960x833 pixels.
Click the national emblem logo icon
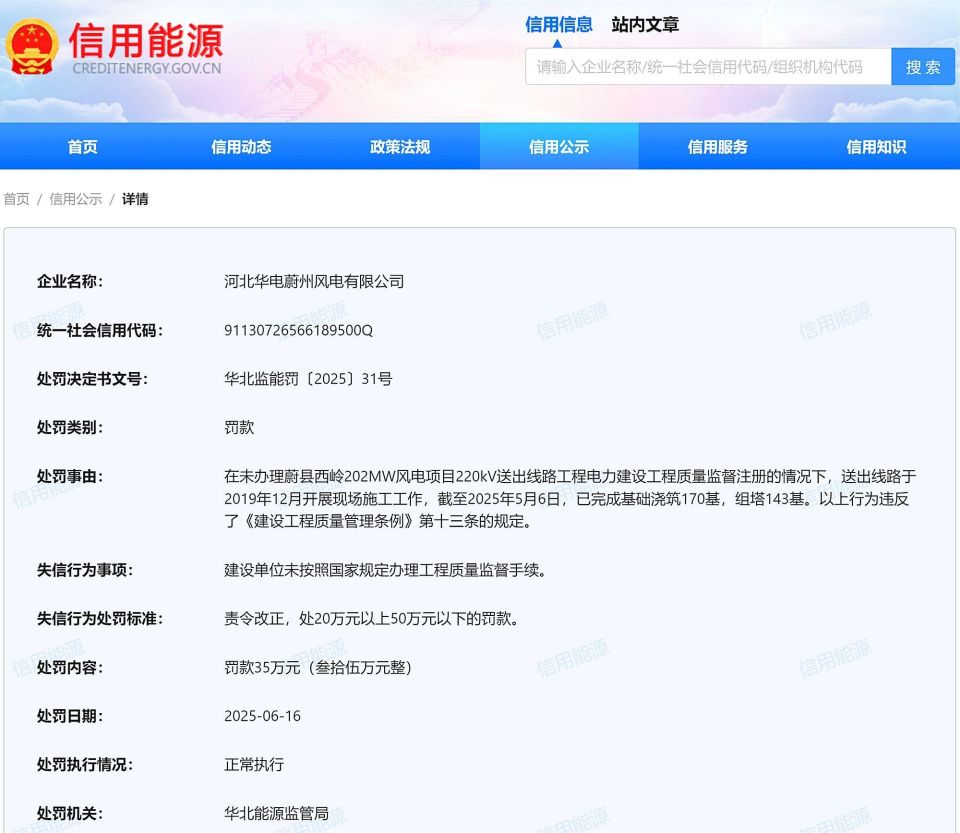coord(32,47)
